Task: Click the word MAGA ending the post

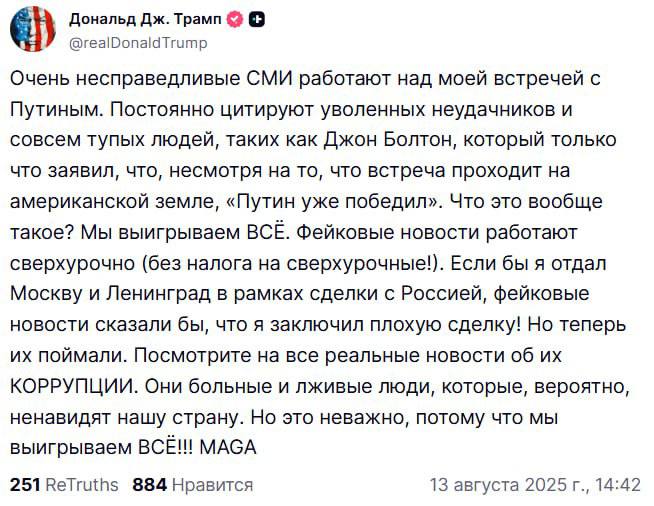Action: tap(228, 448)
